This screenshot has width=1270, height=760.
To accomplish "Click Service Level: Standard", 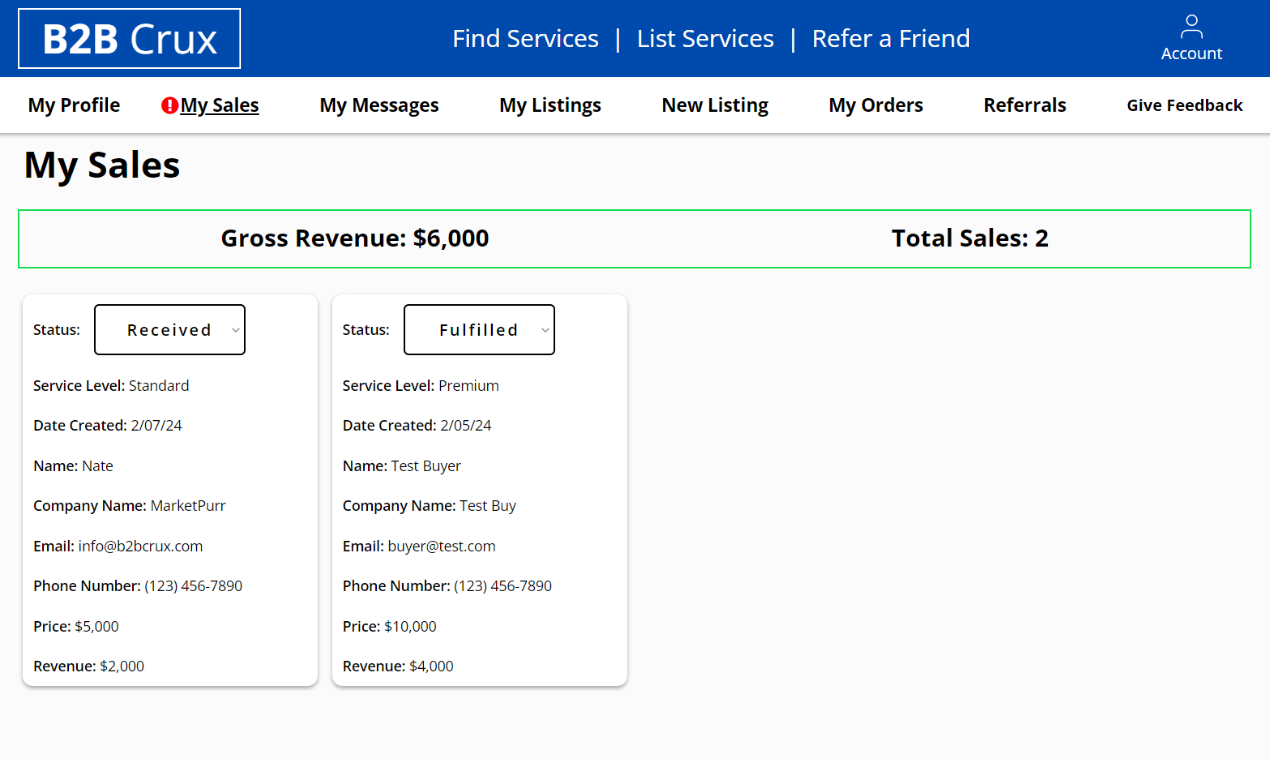I will (x=111, y=386).
